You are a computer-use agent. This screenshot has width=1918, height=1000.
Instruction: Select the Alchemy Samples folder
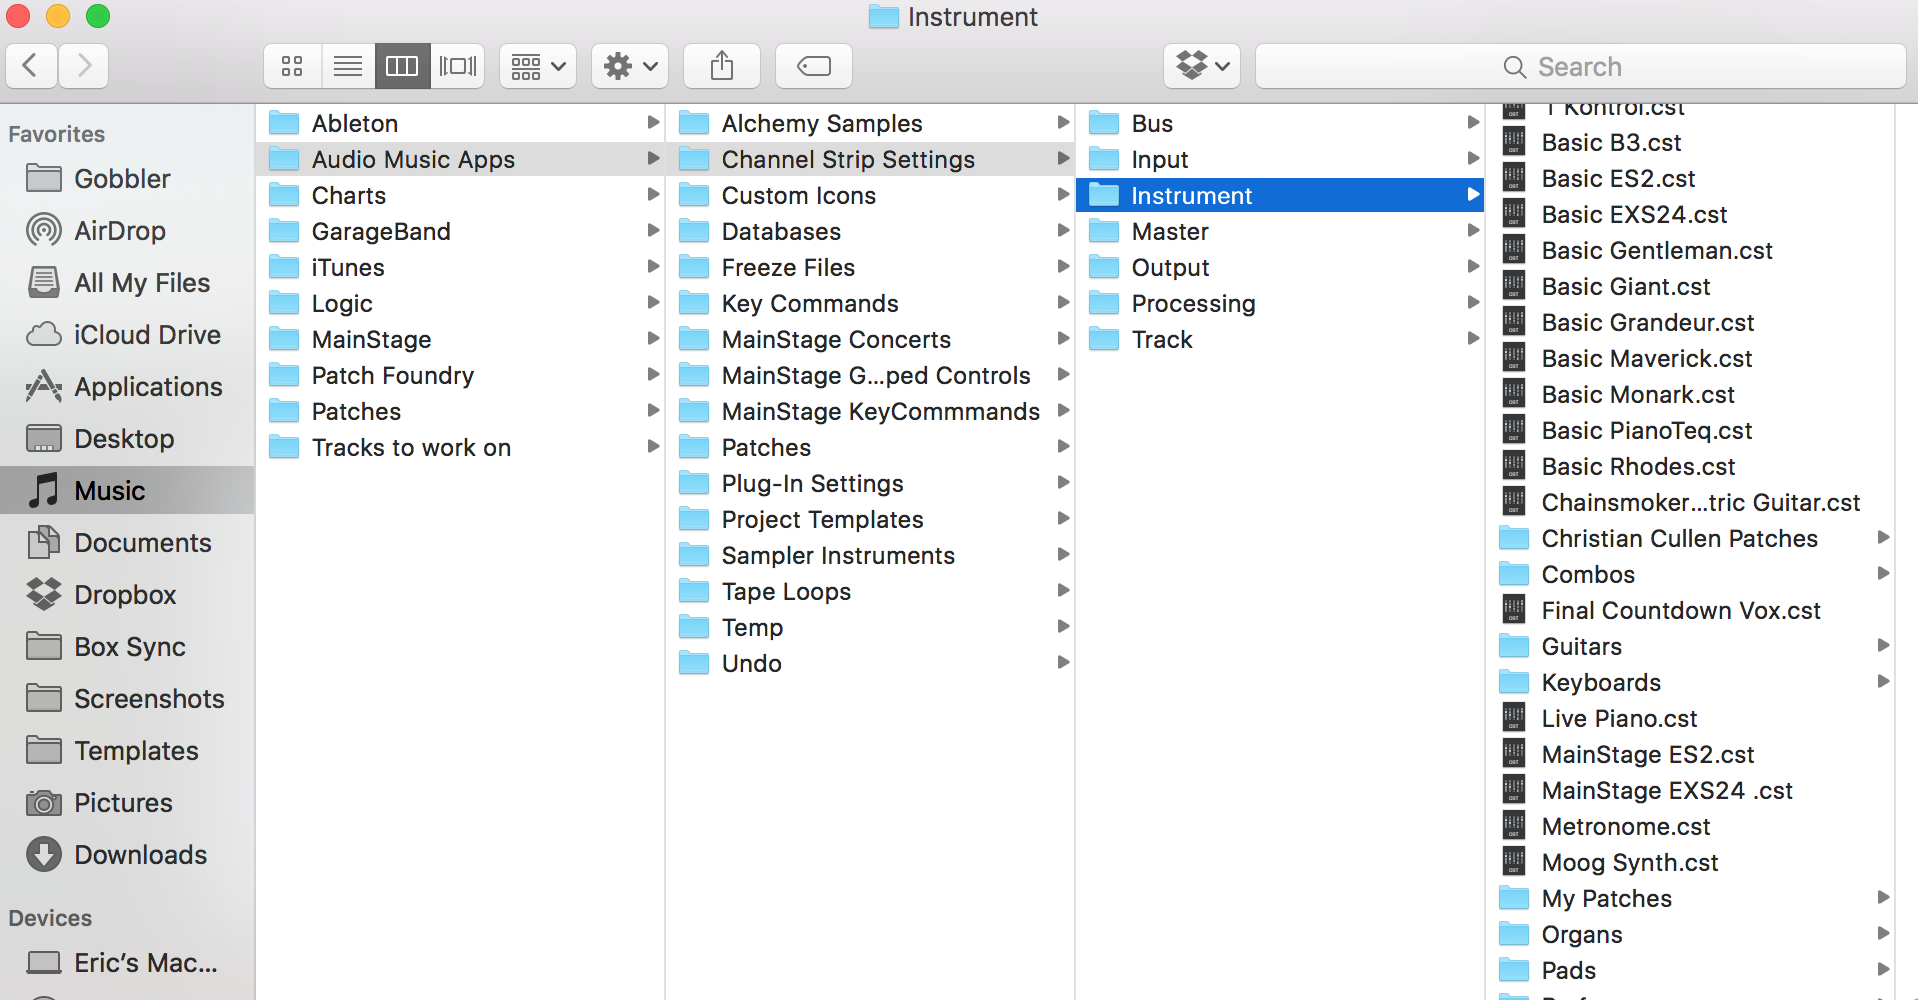tap(870, 123)
